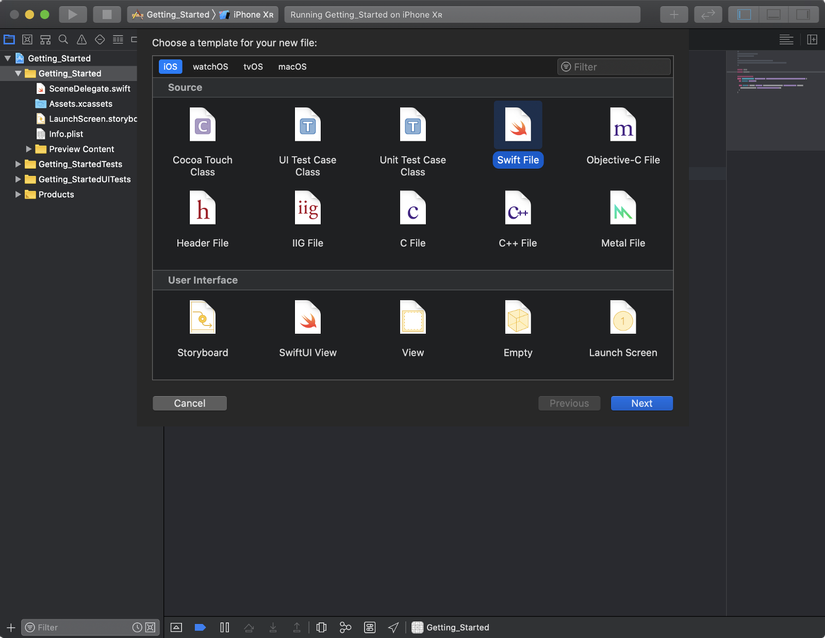Viewport: 825px width, 638px height.
Task: Expand the Preview Content folder
Action: pos(30,149)
